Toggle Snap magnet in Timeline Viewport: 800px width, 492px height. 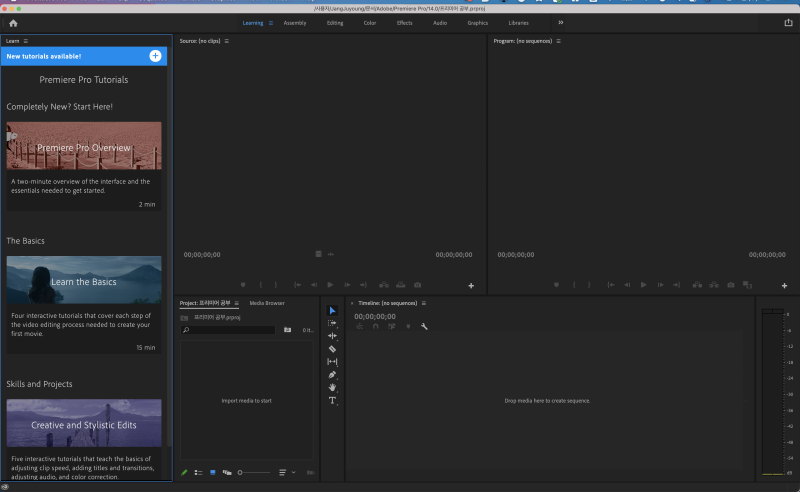376,327
